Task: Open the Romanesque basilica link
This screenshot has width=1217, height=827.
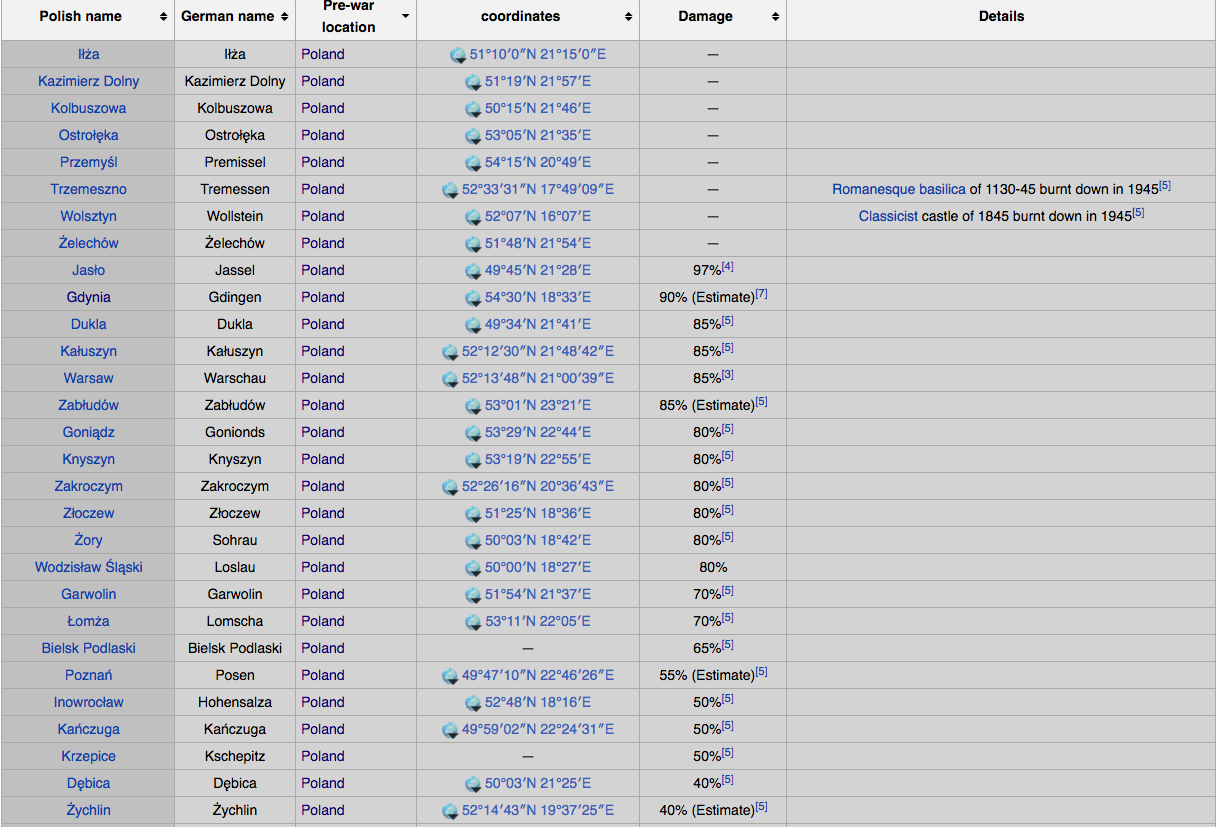Action: (x=899, y=189)
